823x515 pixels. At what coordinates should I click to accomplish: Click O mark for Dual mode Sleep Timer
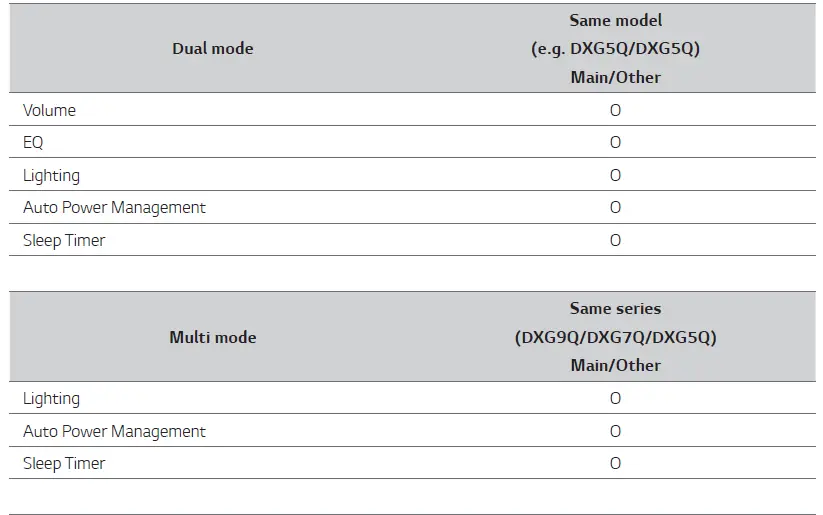tap(615, 240)
